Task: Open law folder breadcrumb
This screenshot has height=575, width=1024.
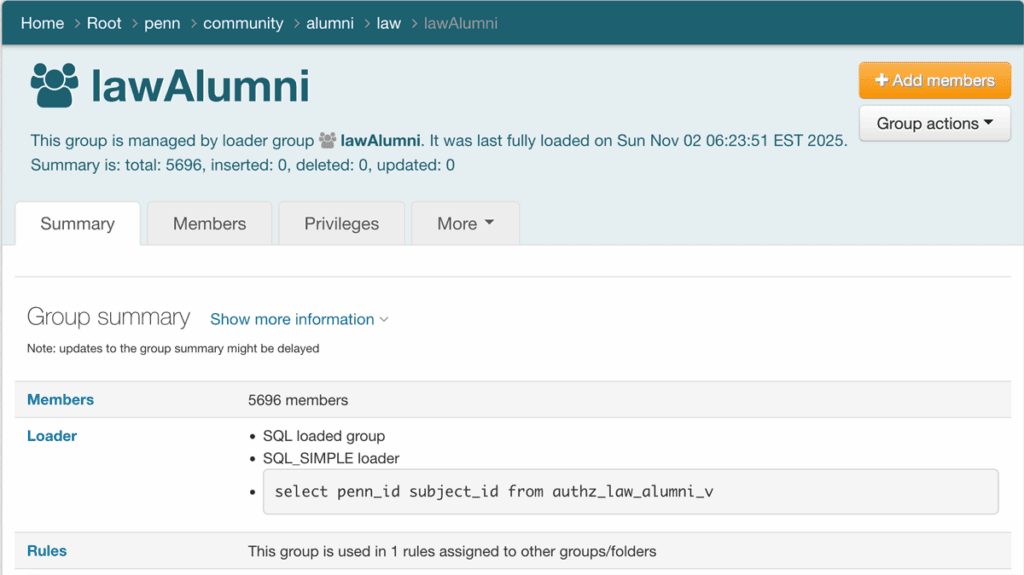Action: pyautogui.click(x=389, y=24)
